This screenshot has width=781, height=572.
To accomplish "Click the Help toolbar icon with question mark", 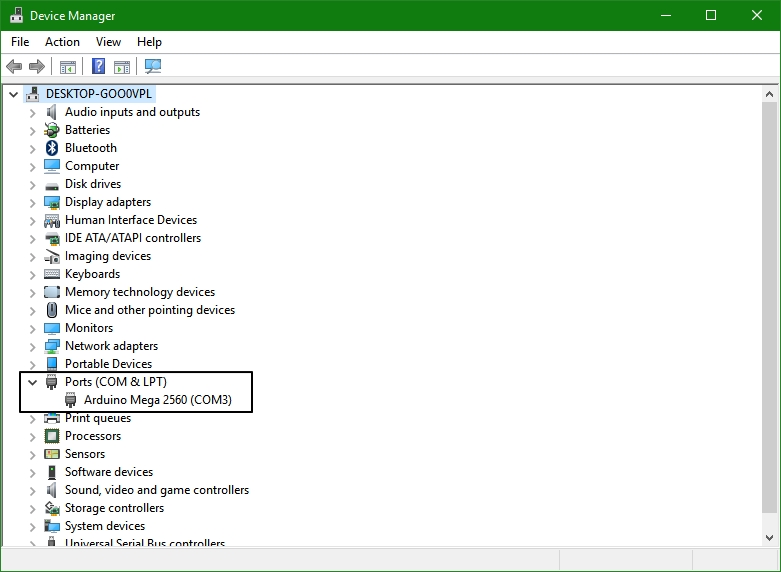I will click(98, 67).
